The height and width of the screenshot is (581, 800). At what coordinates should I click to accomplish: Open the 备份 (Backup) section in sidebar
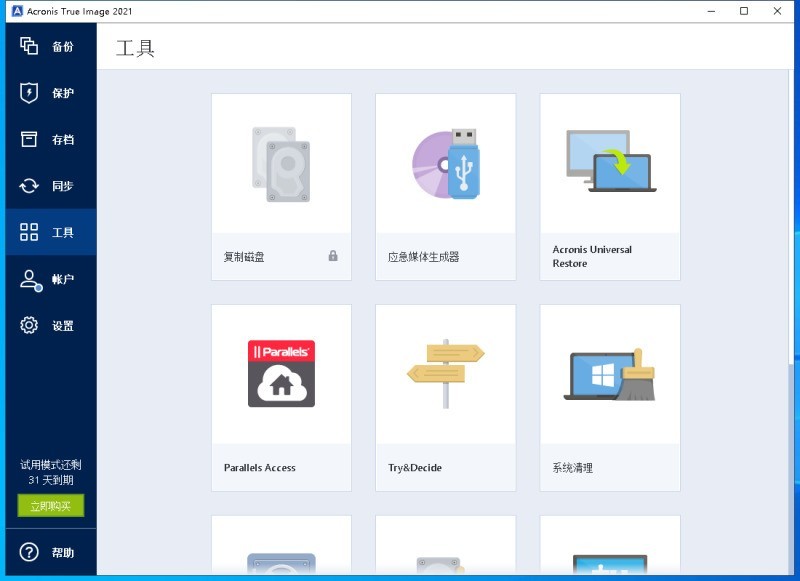click(48, 46)
